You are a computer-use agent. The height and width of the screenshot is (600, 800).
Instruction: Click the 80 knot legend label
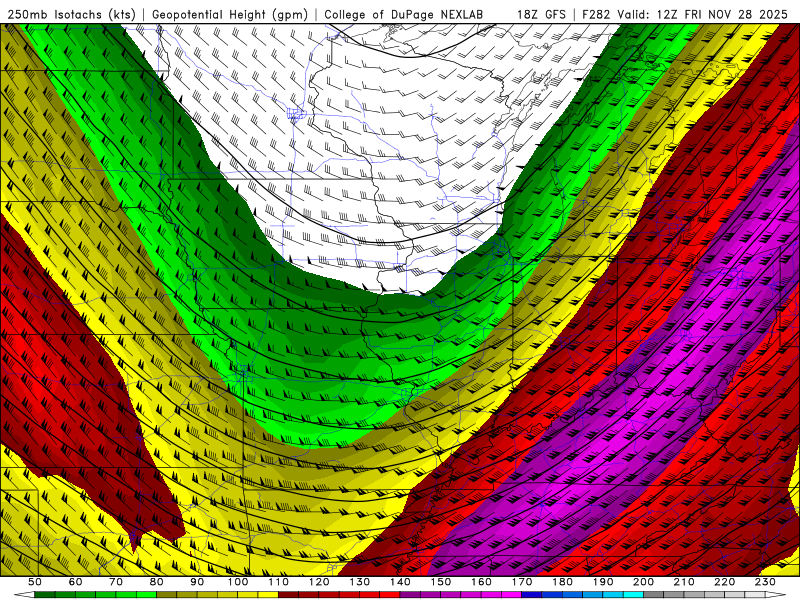point(157,582)
